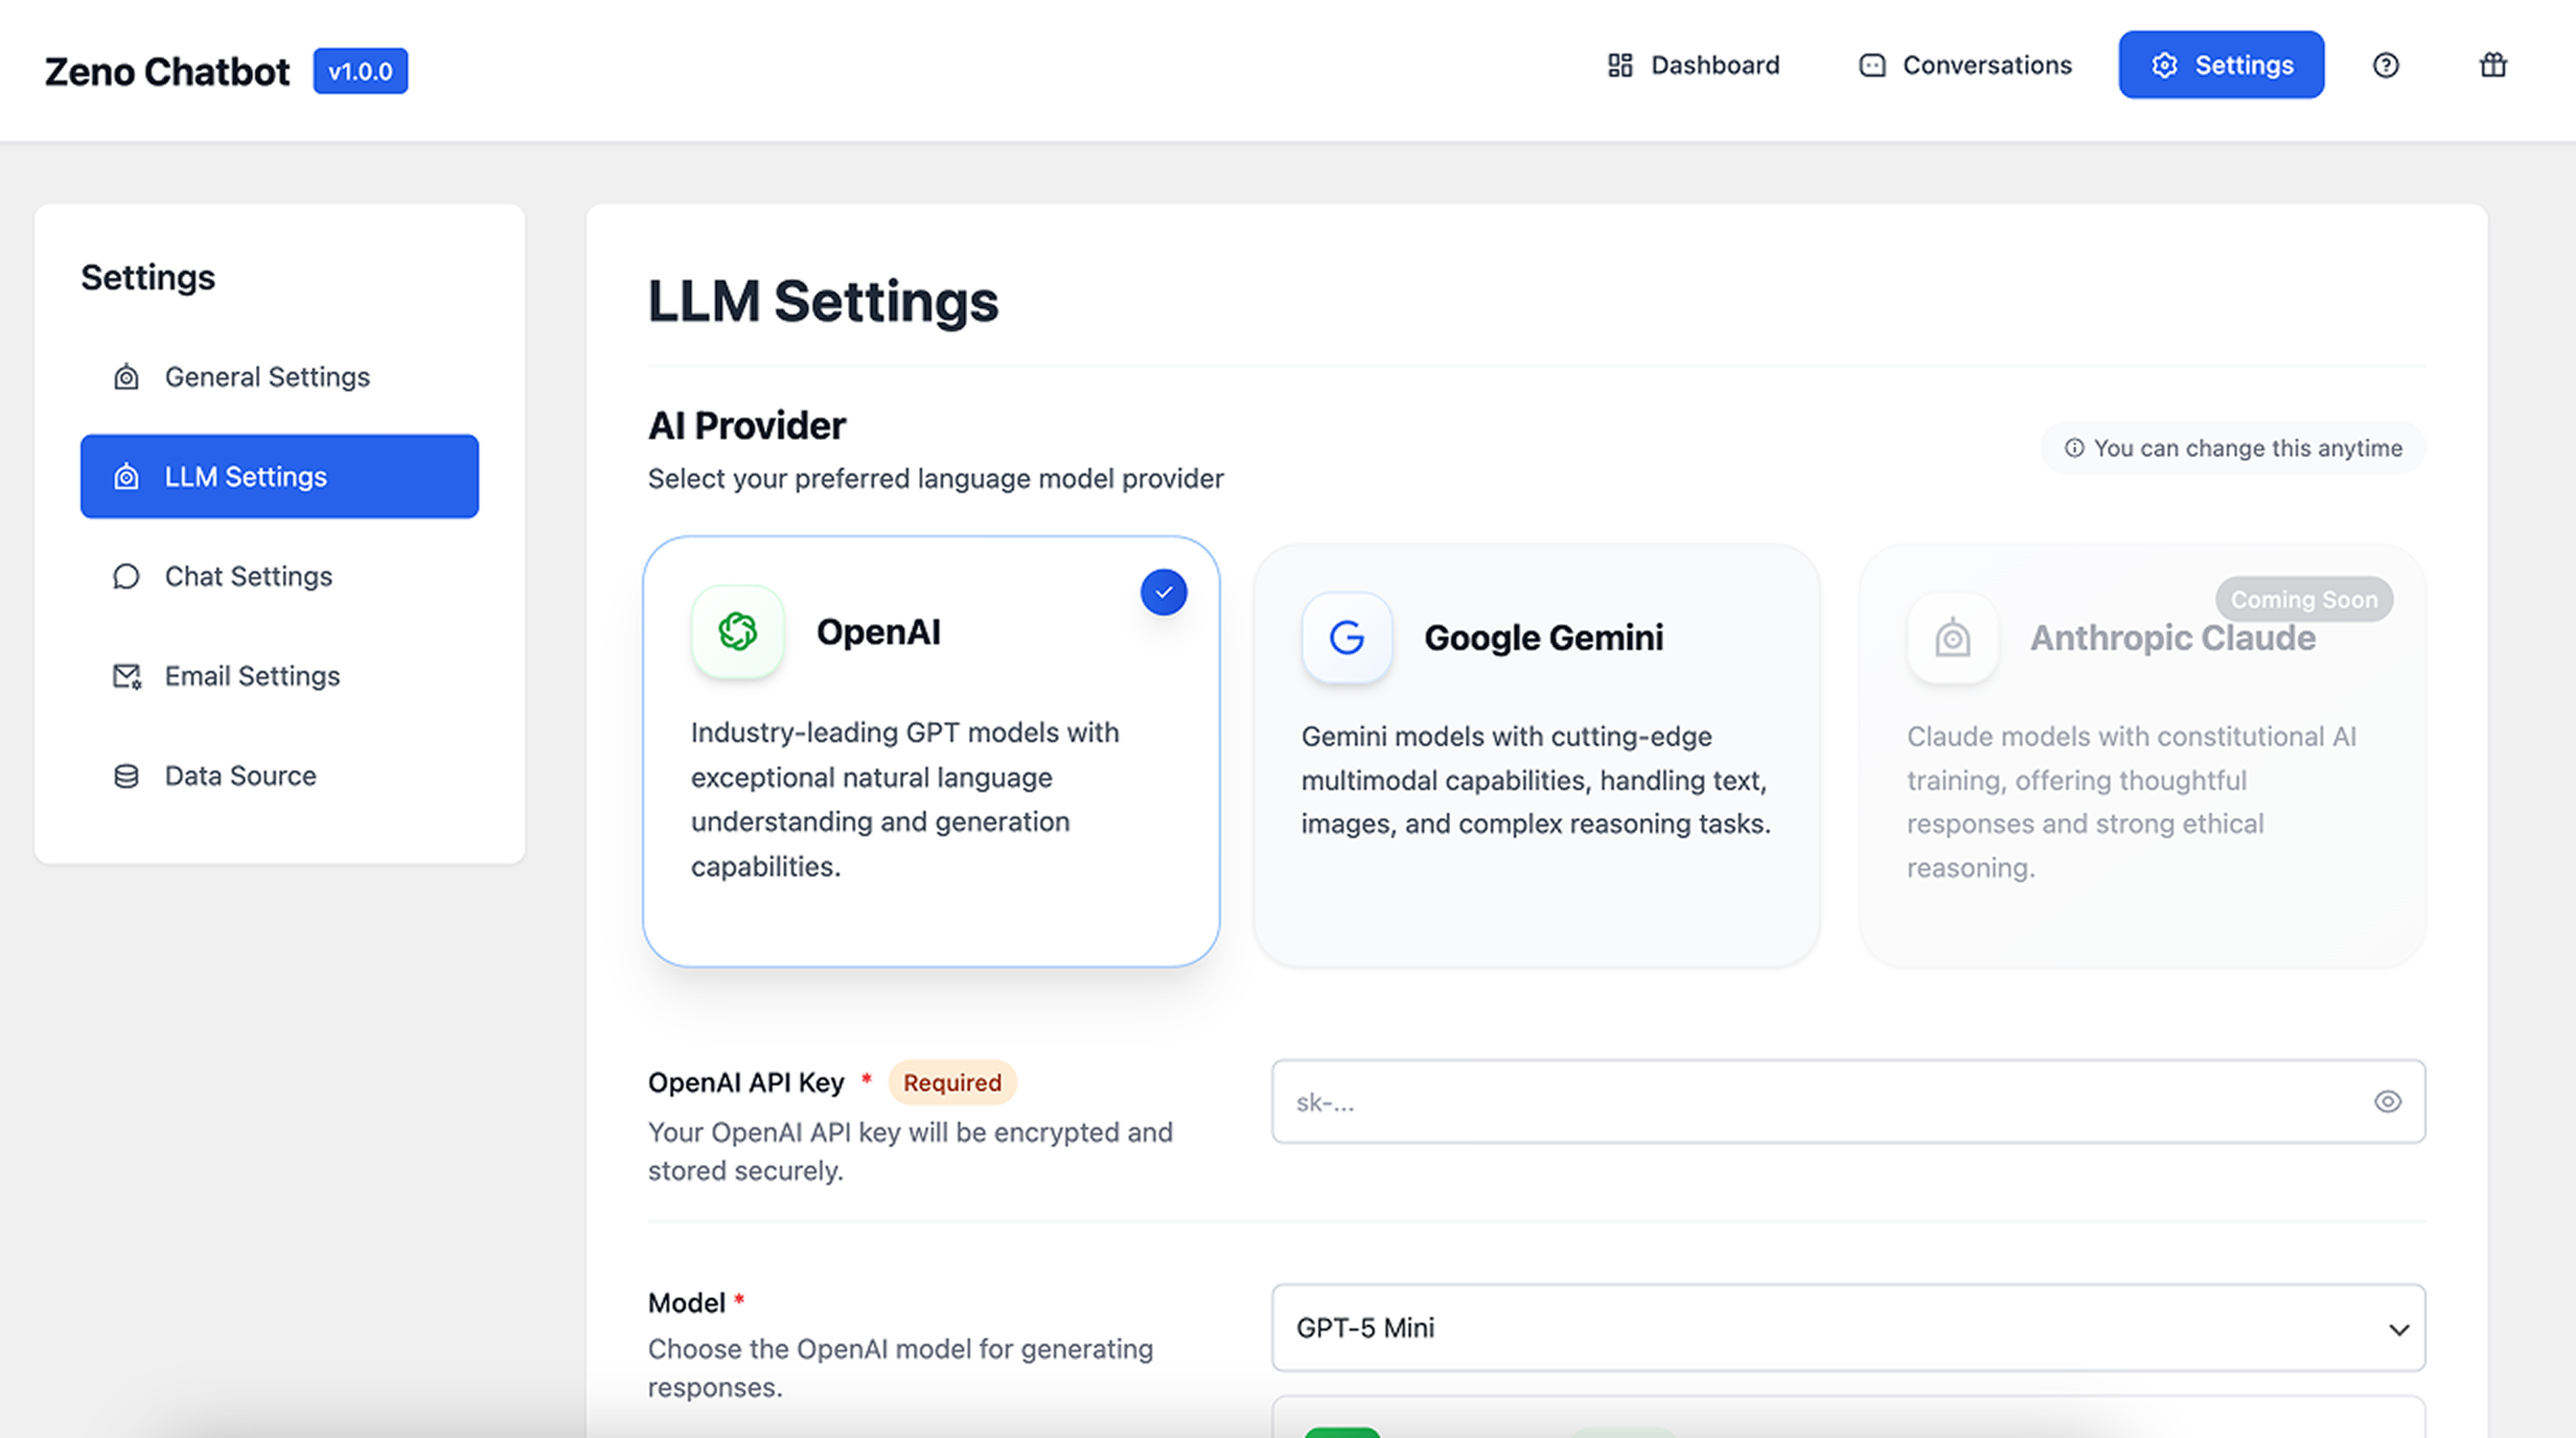Open the gift box icon in header
Screen dimensions: 2576x1438
pos(2492,65)
